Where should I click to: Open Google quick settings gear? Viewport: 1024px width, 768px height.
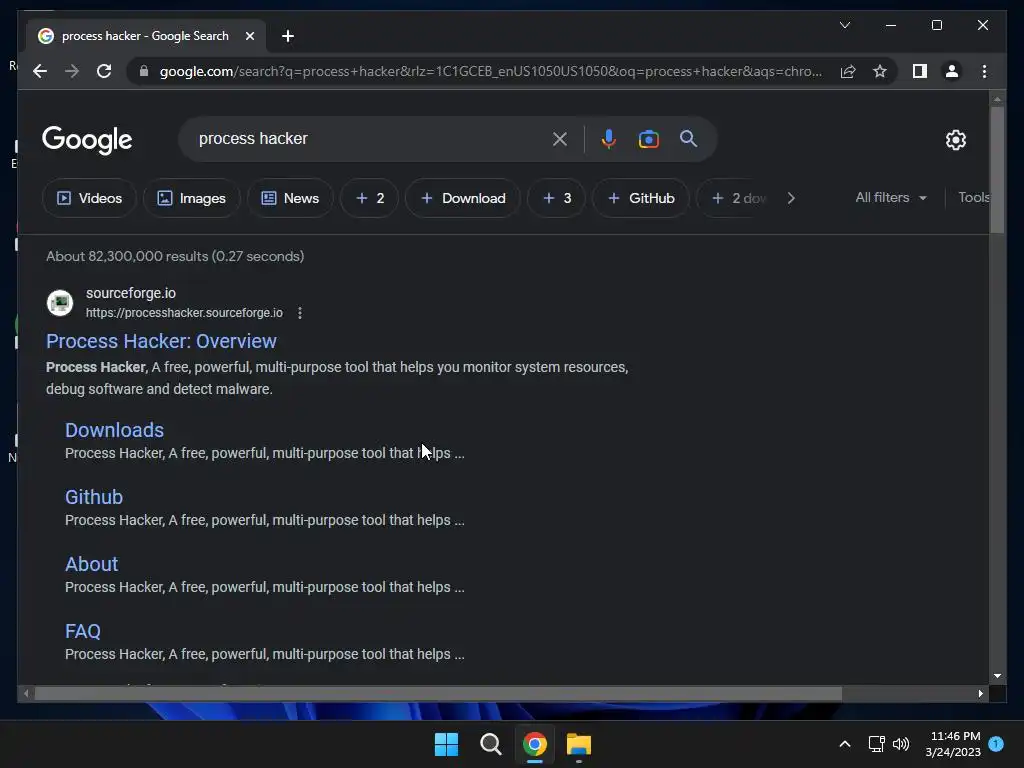[x=955, y=139]
